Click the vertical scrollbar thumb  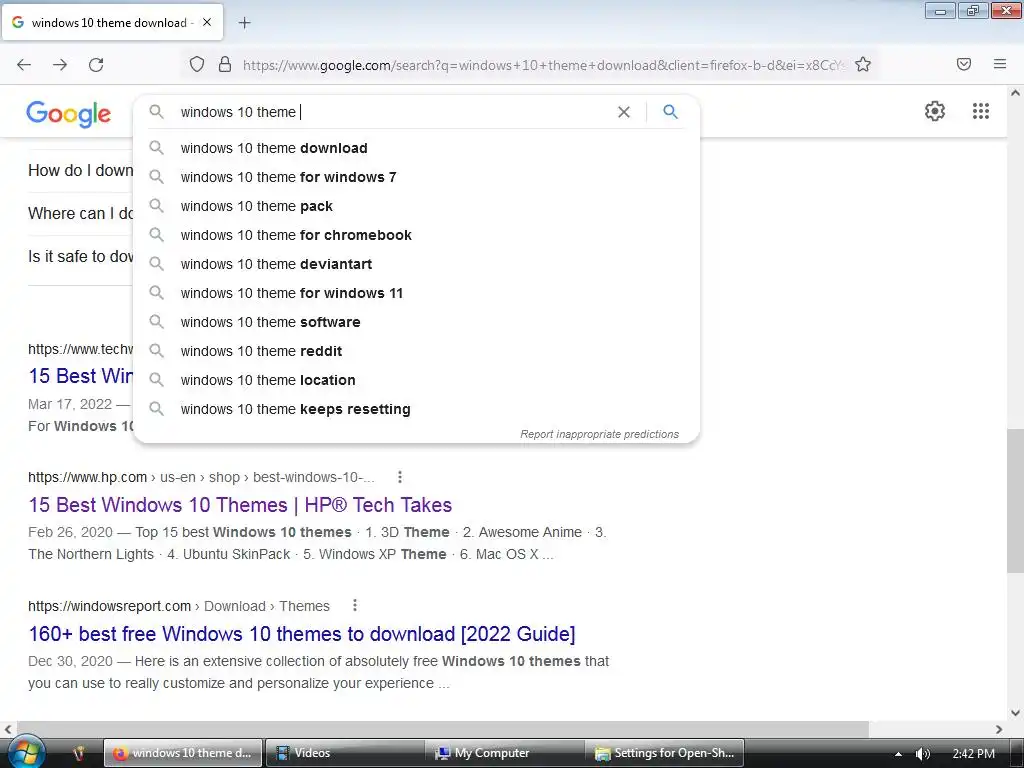click(x=1015, y=501)
